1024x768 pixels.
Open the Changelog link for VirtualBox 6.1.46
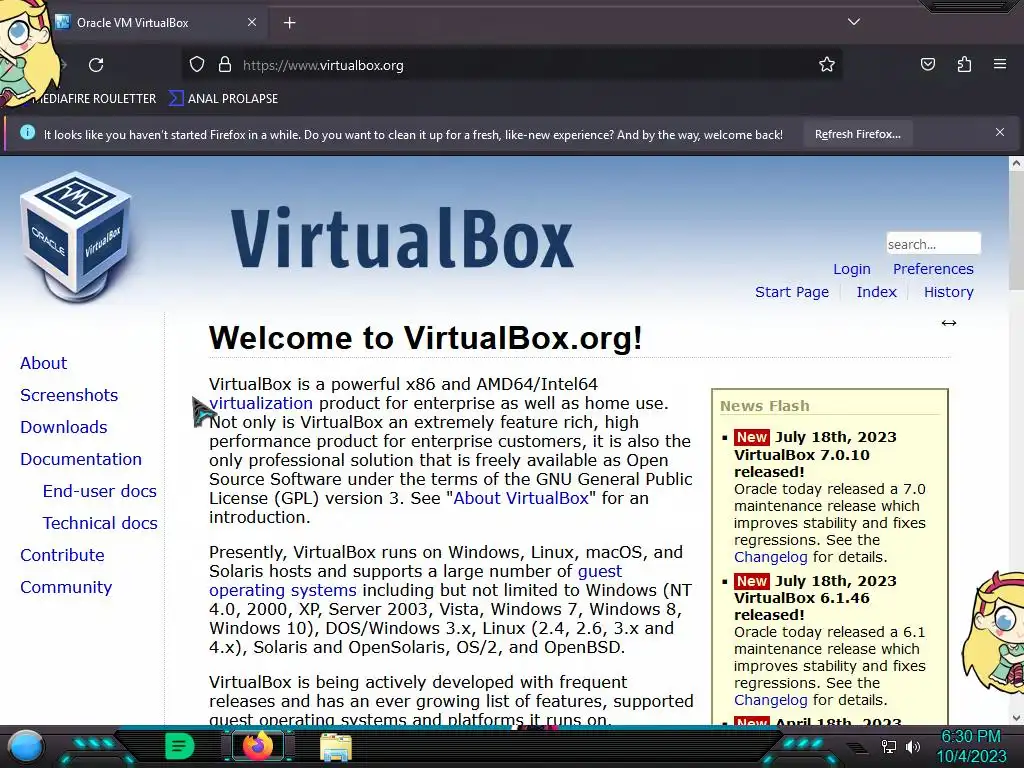771,700
